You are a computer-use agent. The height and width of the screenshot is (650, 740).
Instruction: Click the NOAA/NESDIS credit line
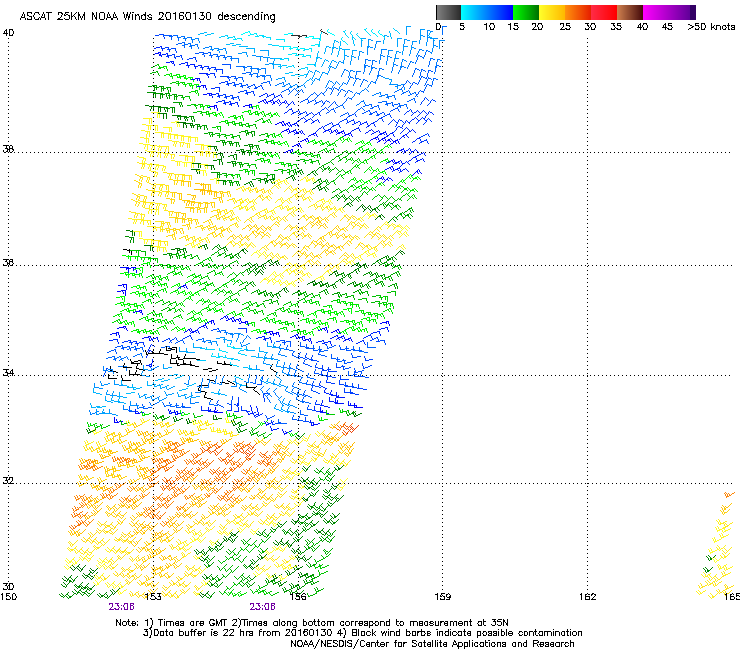(x=432, y=644)
